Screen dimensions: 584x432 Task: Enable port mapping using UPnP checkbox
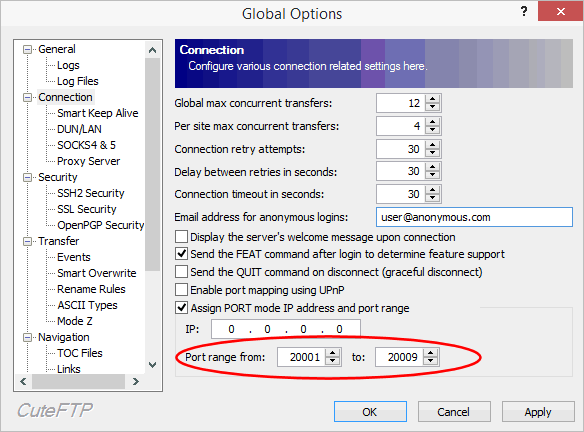pyautogui.click(x=181, y=290)
